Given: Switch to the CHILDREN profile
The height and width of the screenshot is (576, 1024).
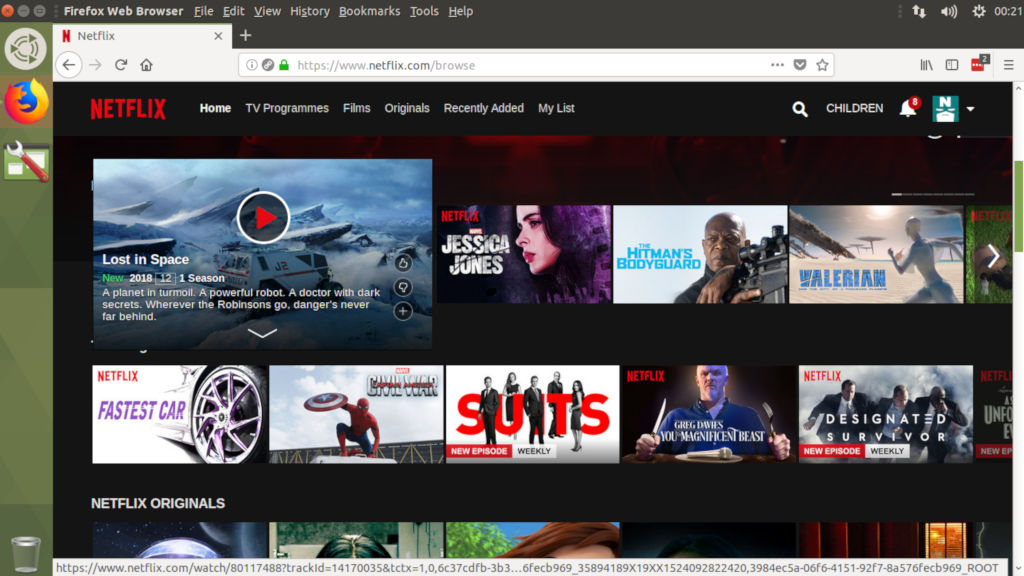Looking at the screenshot, I should (854, 108).
